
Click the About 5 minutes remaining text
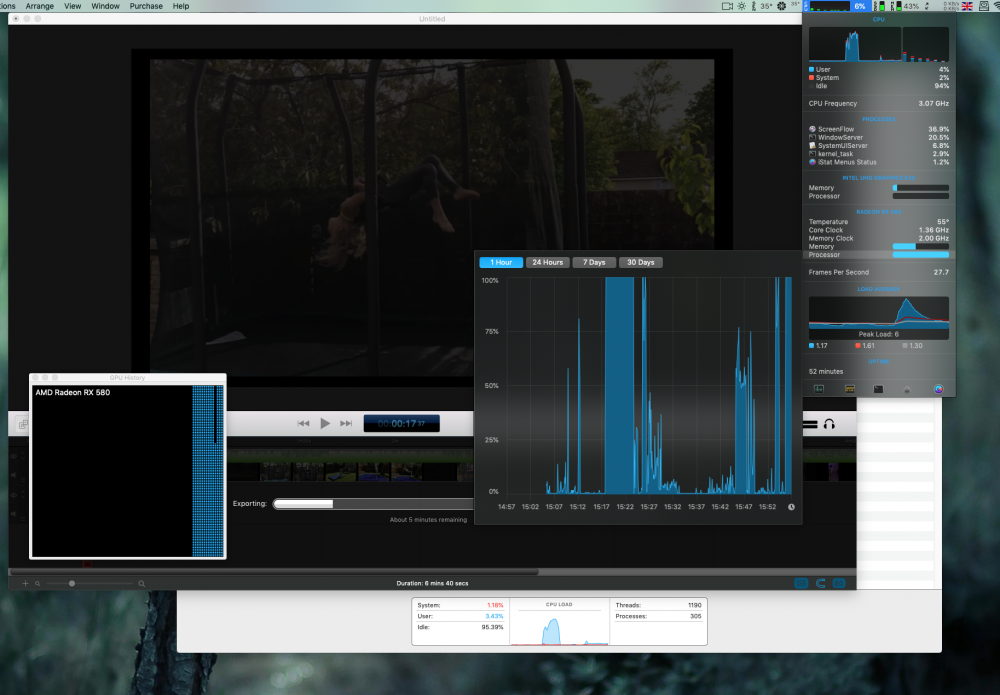tap(429, 520)
